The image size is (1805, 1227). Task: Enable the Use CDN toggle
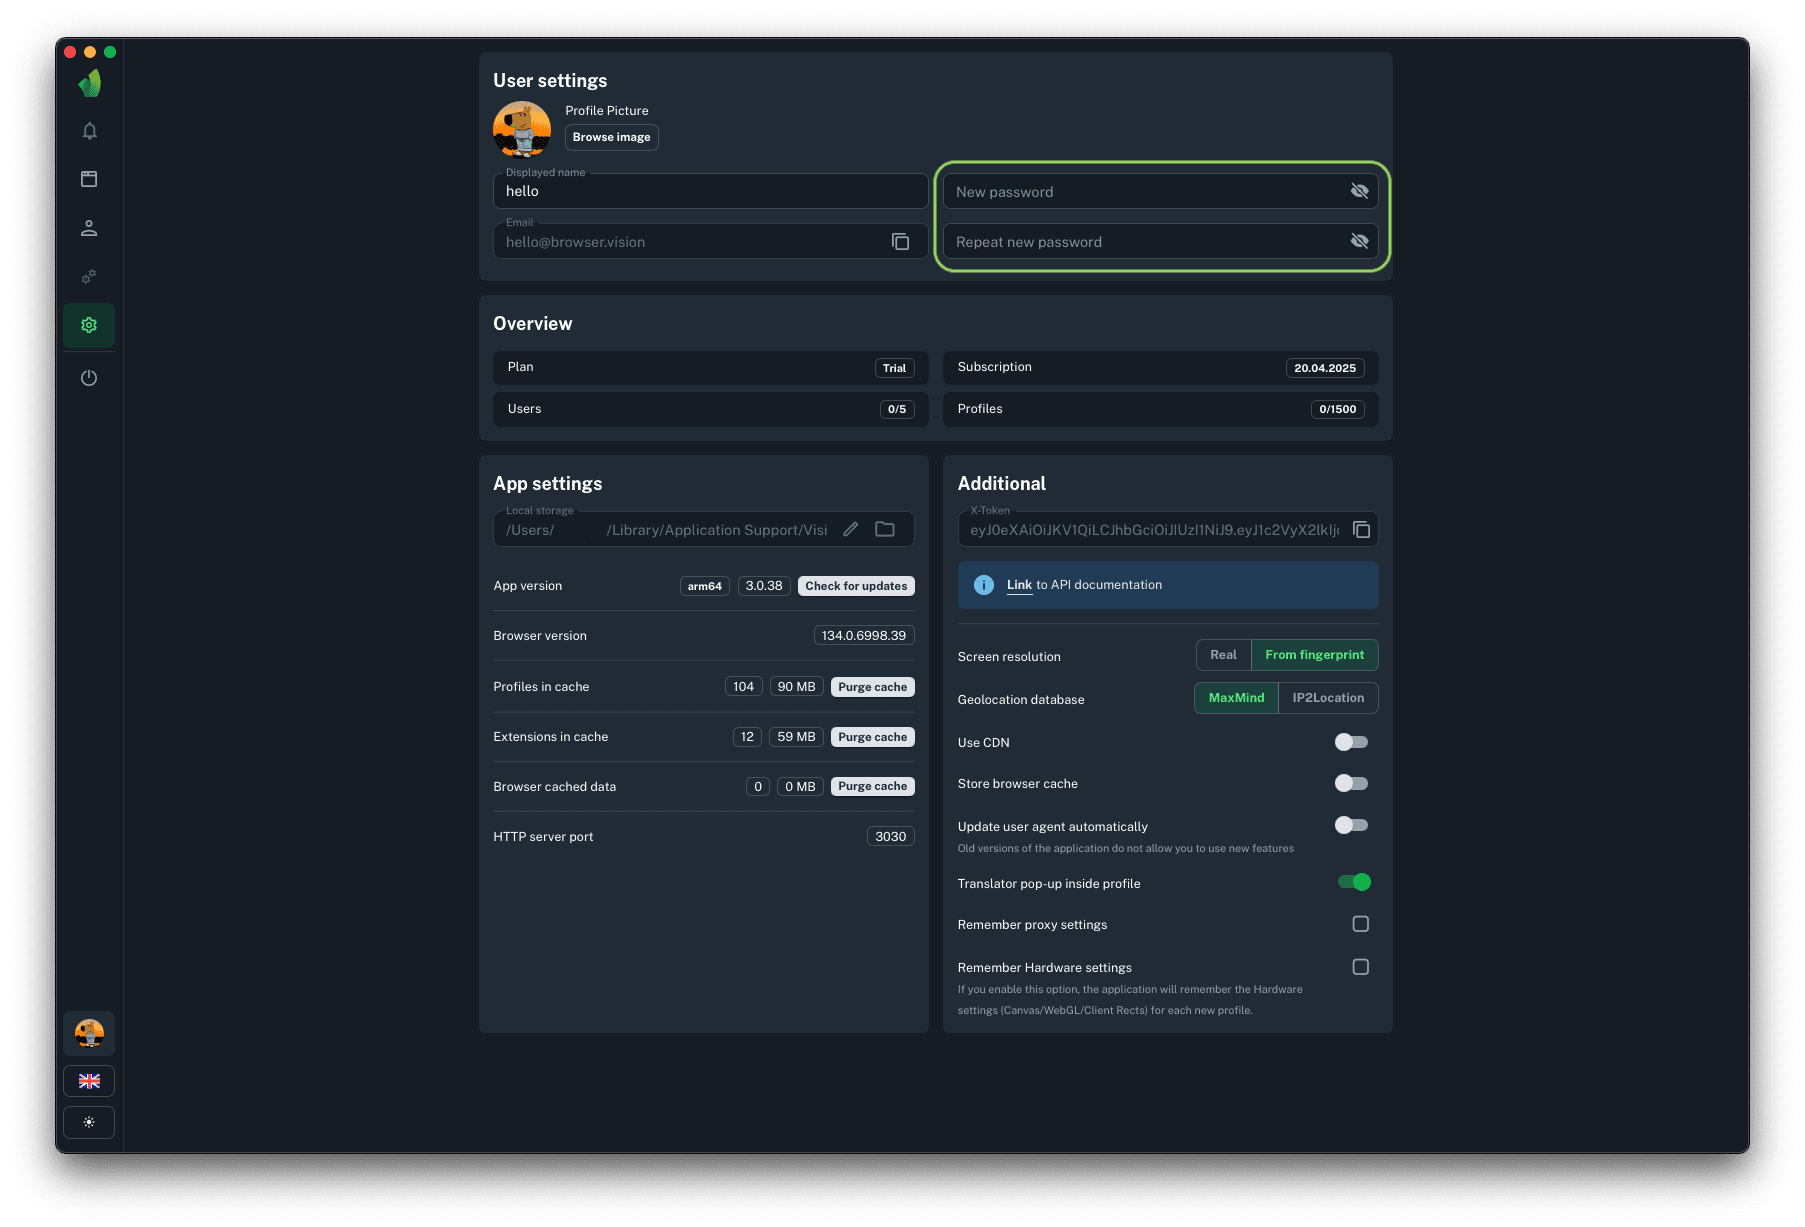(x=1351, y=742)
